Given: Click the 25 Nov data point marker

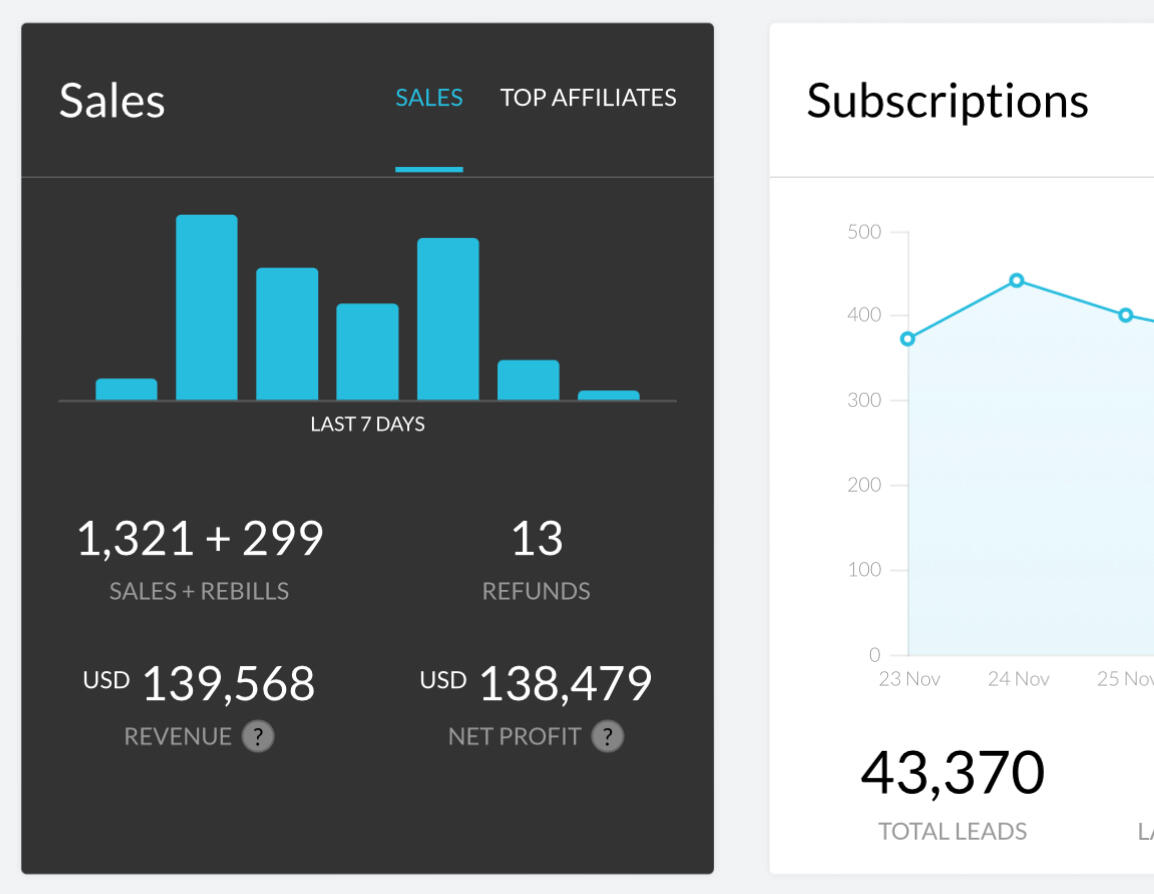Looking at the screenshot, I should [1125, 315].
